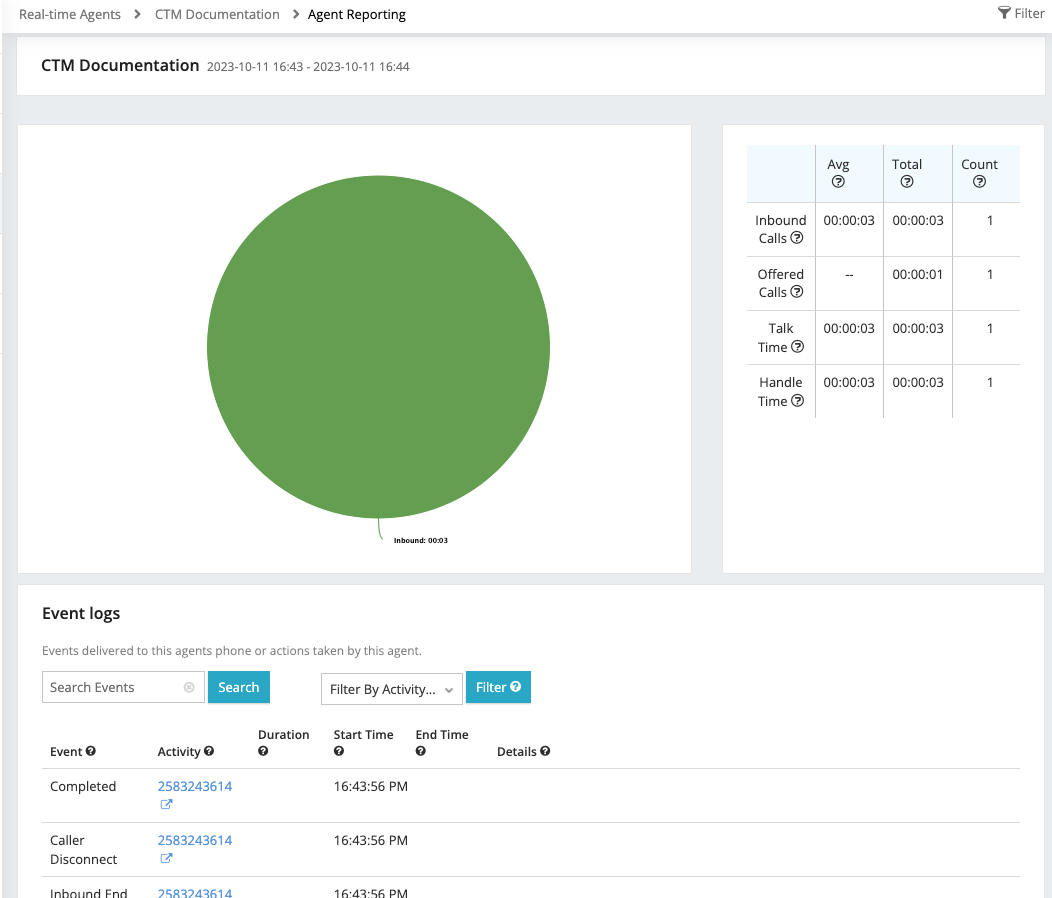The width and height of the screenshot is (1052, 898).
Task: Open the Filter funnel icon at top right
Action: 1004,13
